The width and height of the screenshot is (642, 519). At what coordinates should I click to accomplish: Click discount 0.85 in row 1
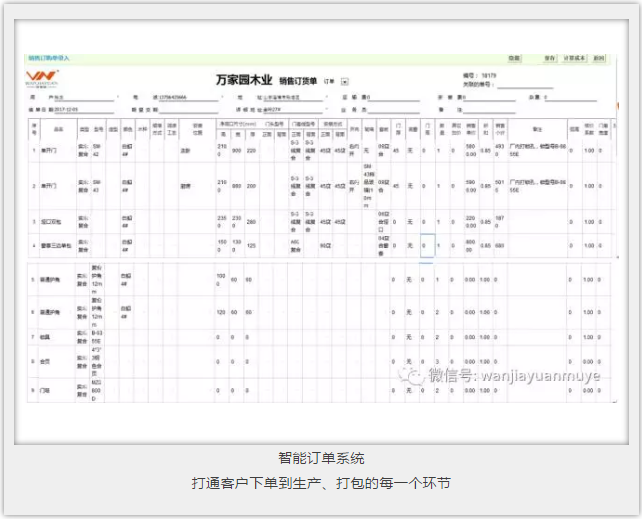(486, 151)
